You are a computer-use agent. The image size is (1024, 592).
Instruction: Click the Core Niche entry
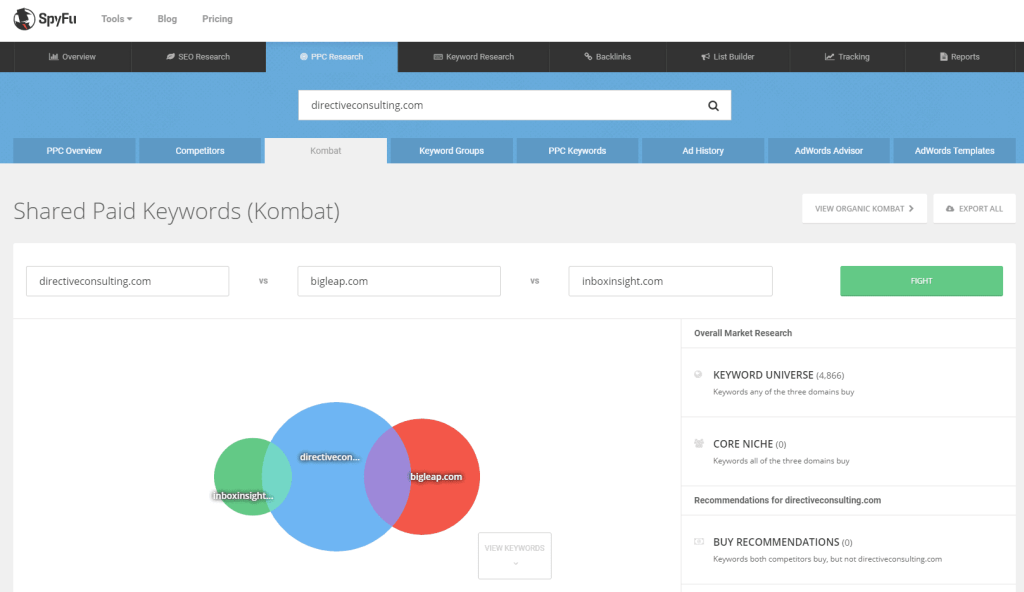pos(848,452)
